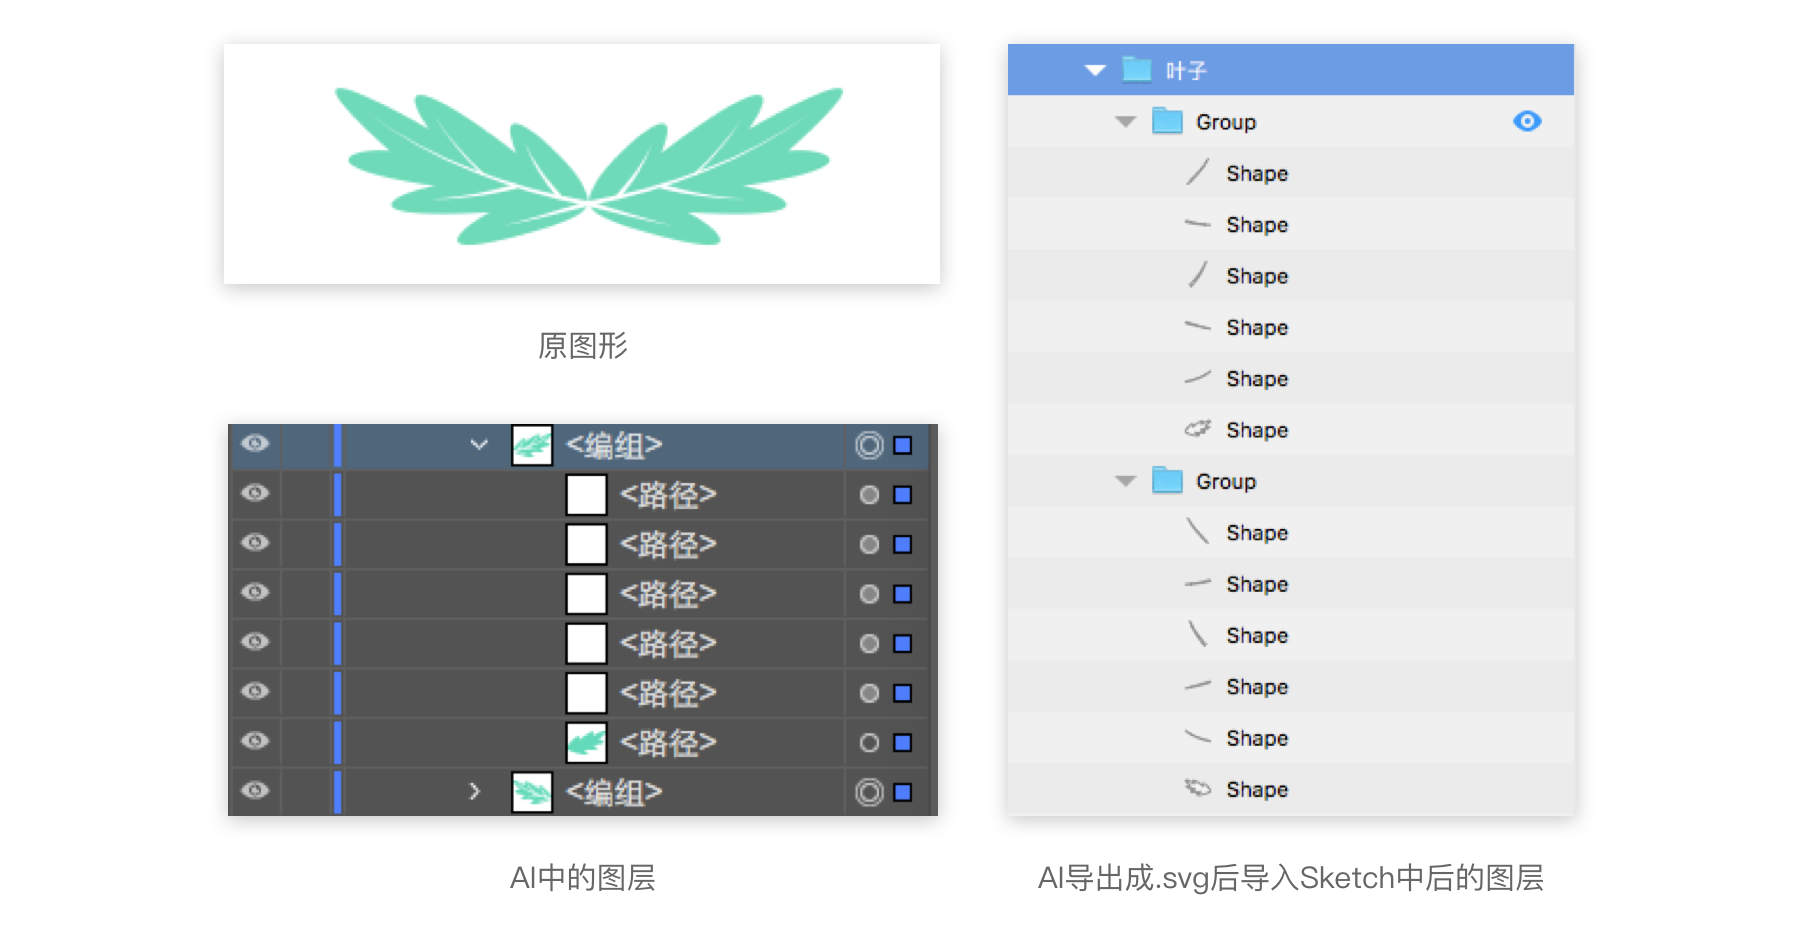Viewport: 1800px width, 930px height.
Task: Select third Shape label under second Group
Action: (x=1257, y=635)
